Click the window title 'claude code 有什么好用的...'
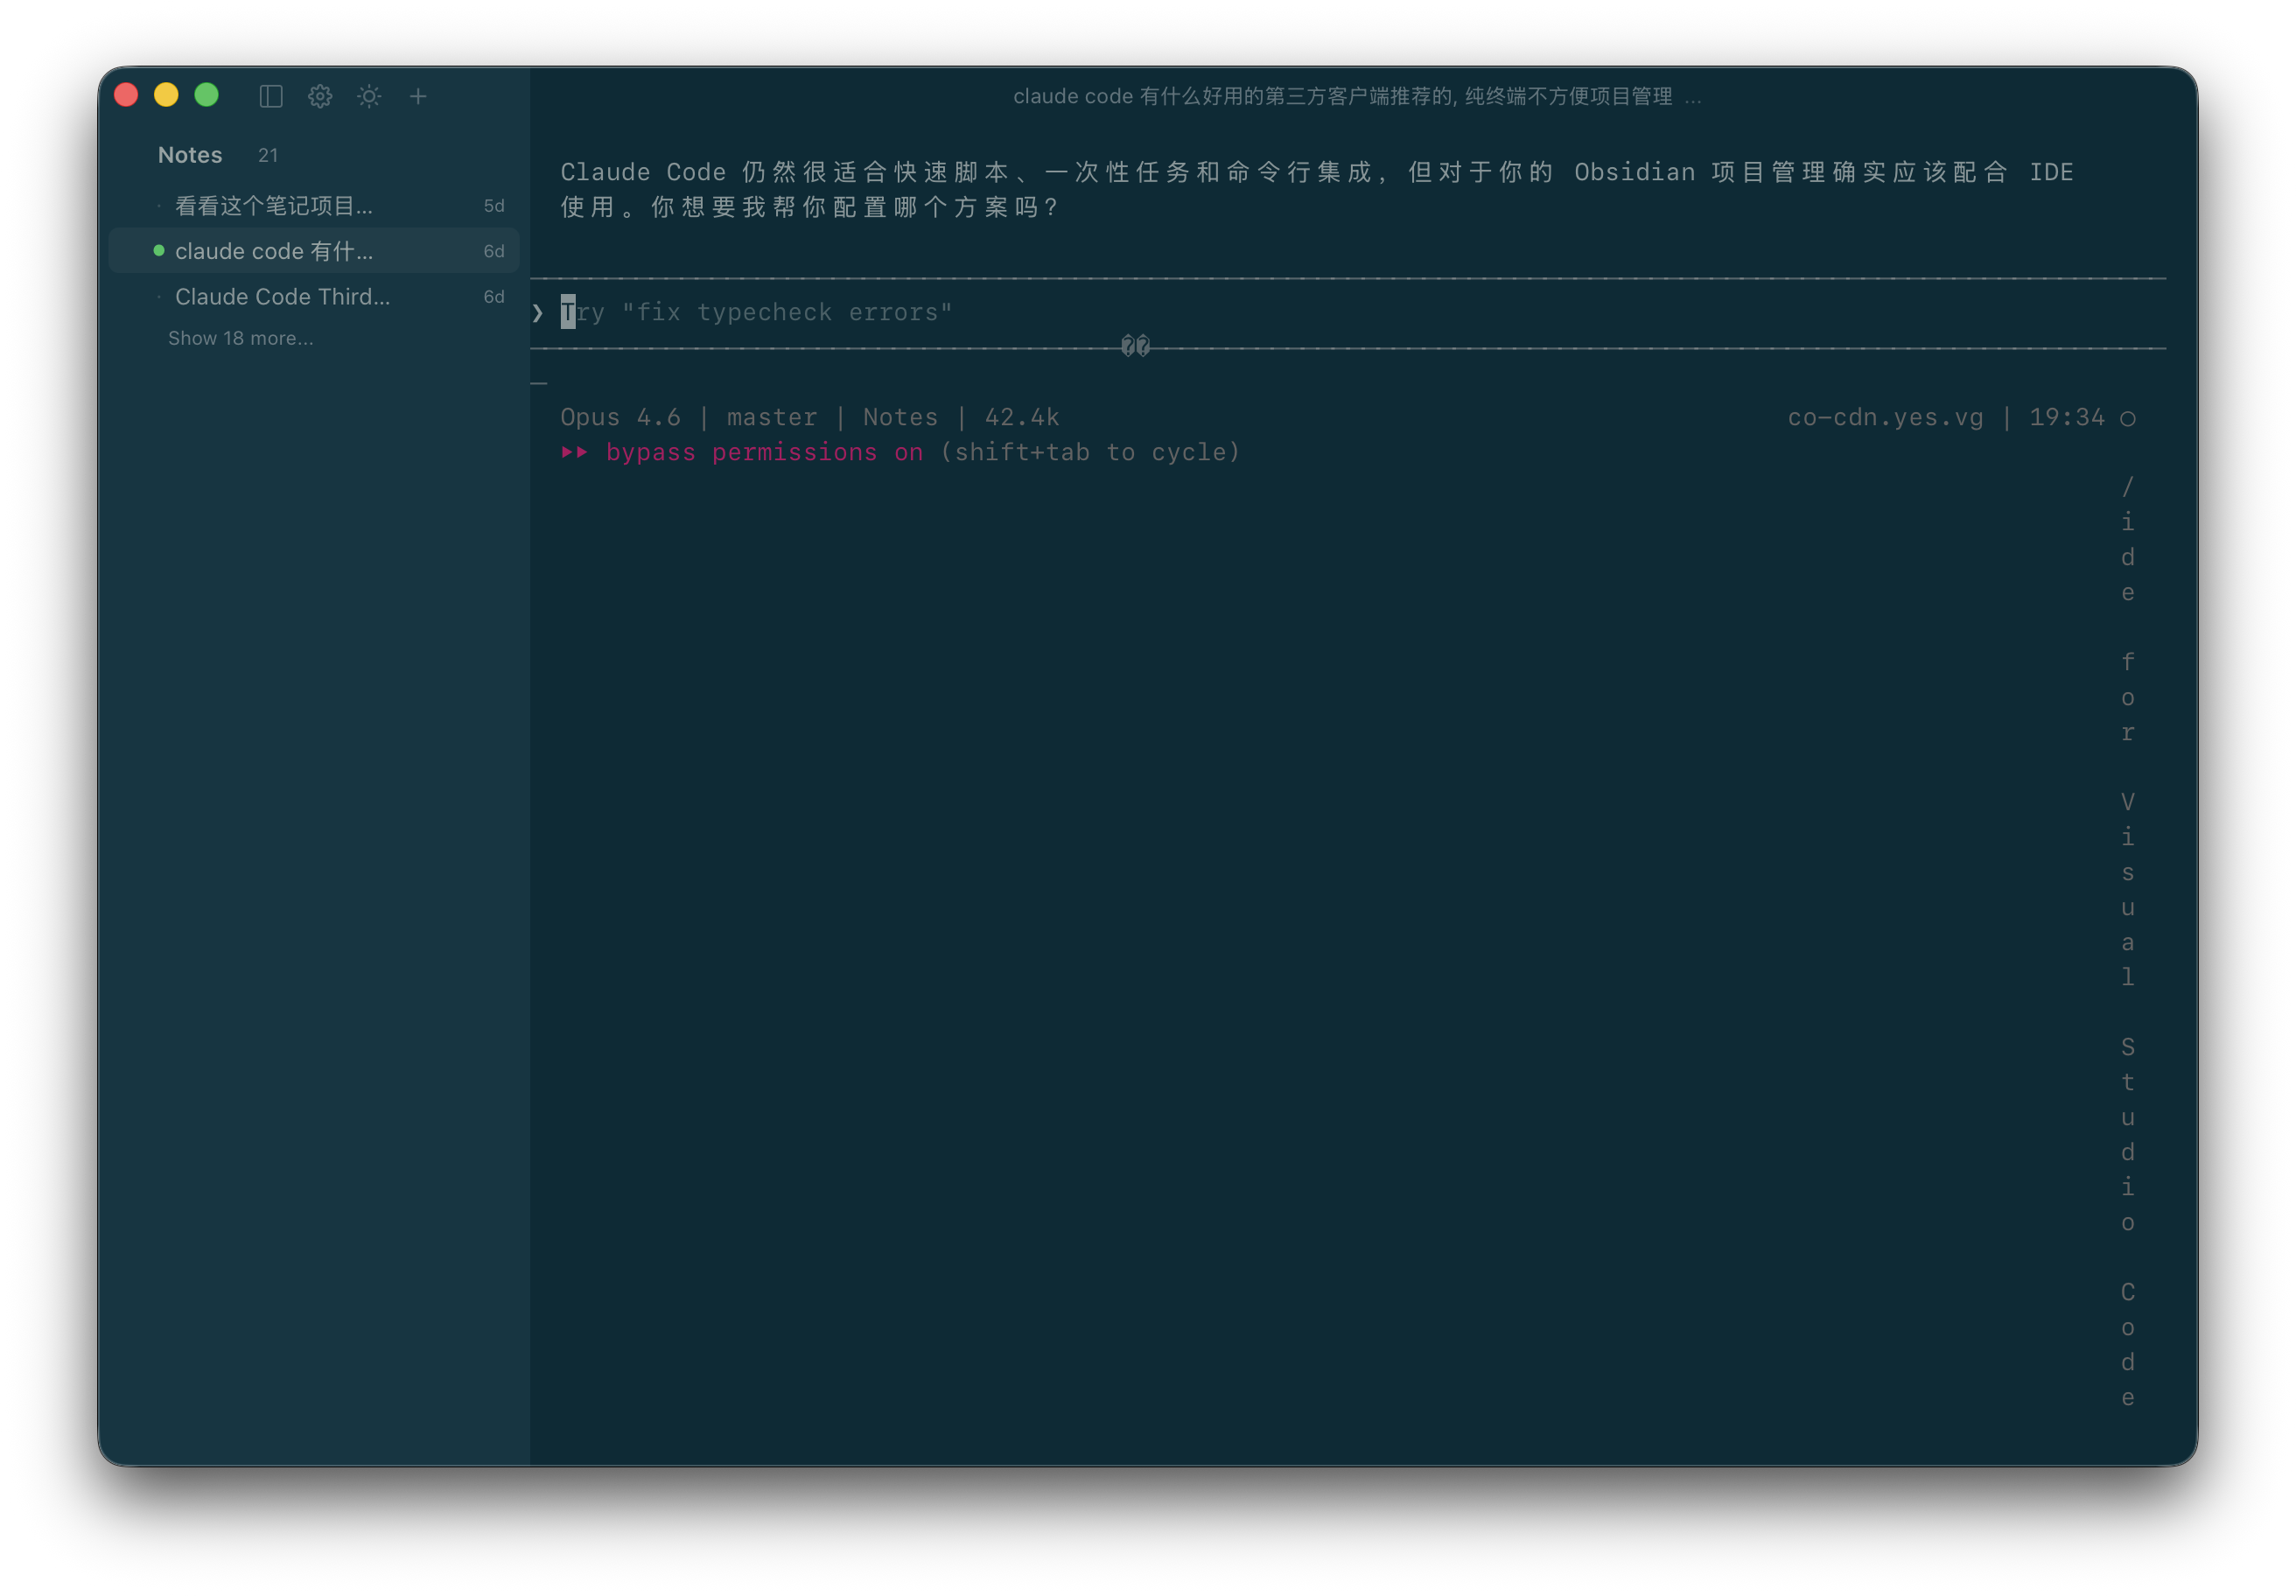2296x1596 pixels. pyautogui.click(x=1357, y=96)
